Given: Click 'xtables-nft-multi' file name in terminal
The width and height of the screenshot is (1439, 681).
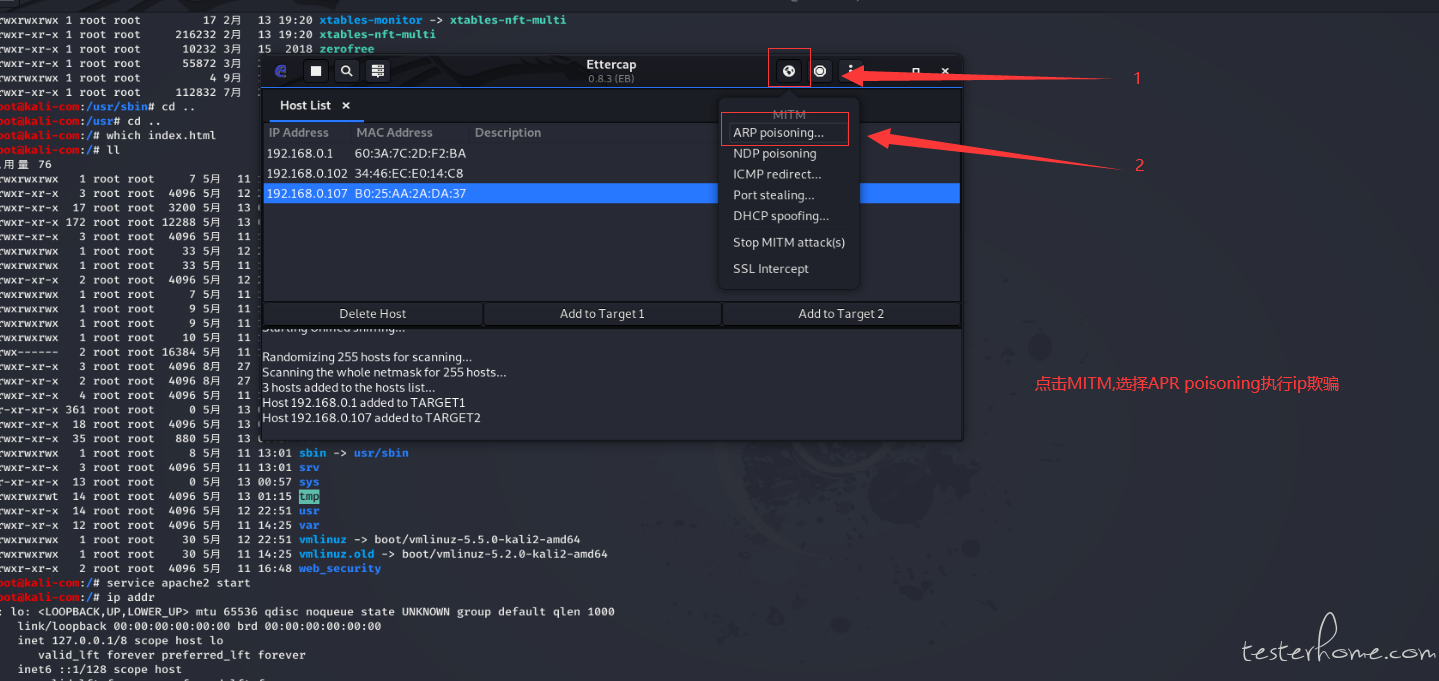Looking at the screenshot, I should click(377, 34).
